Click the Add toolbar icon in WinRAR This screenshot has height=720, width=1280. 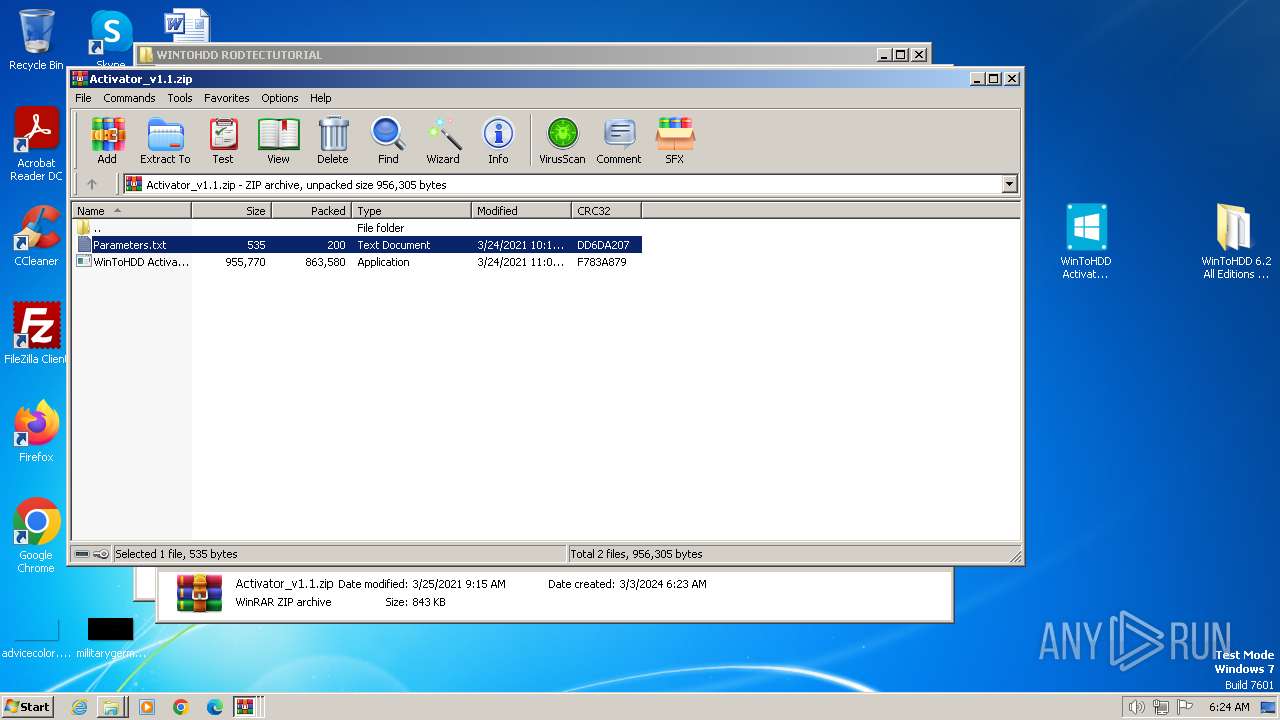tap(107, 140)
